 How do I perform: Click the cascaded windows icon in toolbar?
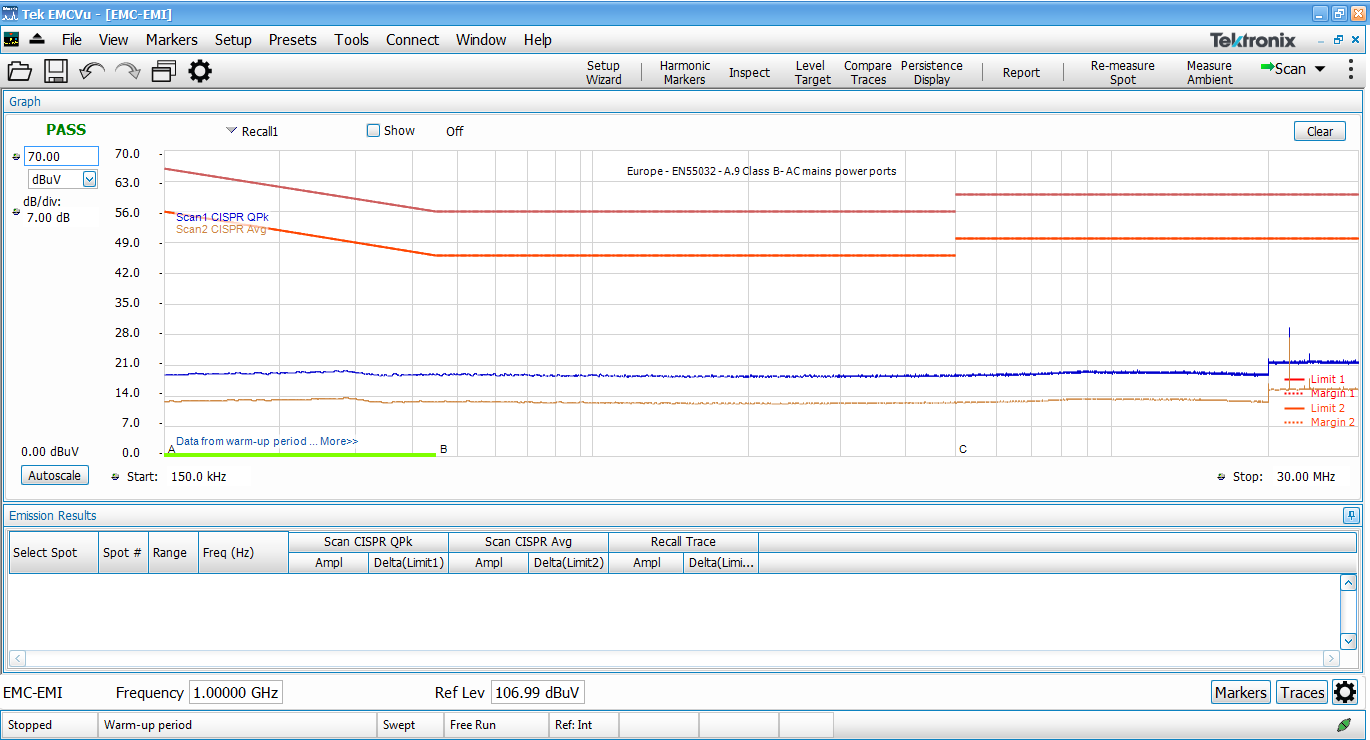(x=163, y=71)
